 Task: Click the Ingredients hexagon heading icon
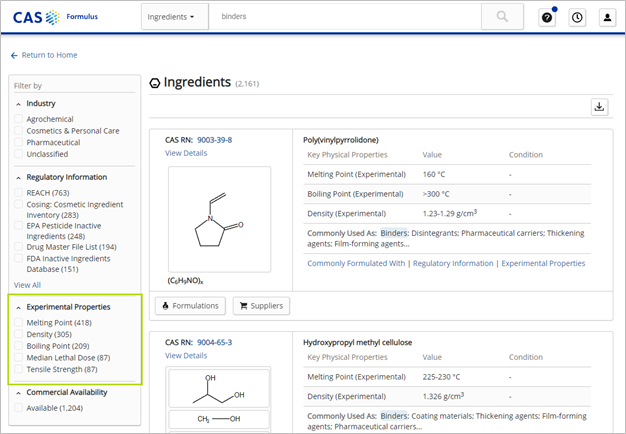155,83
